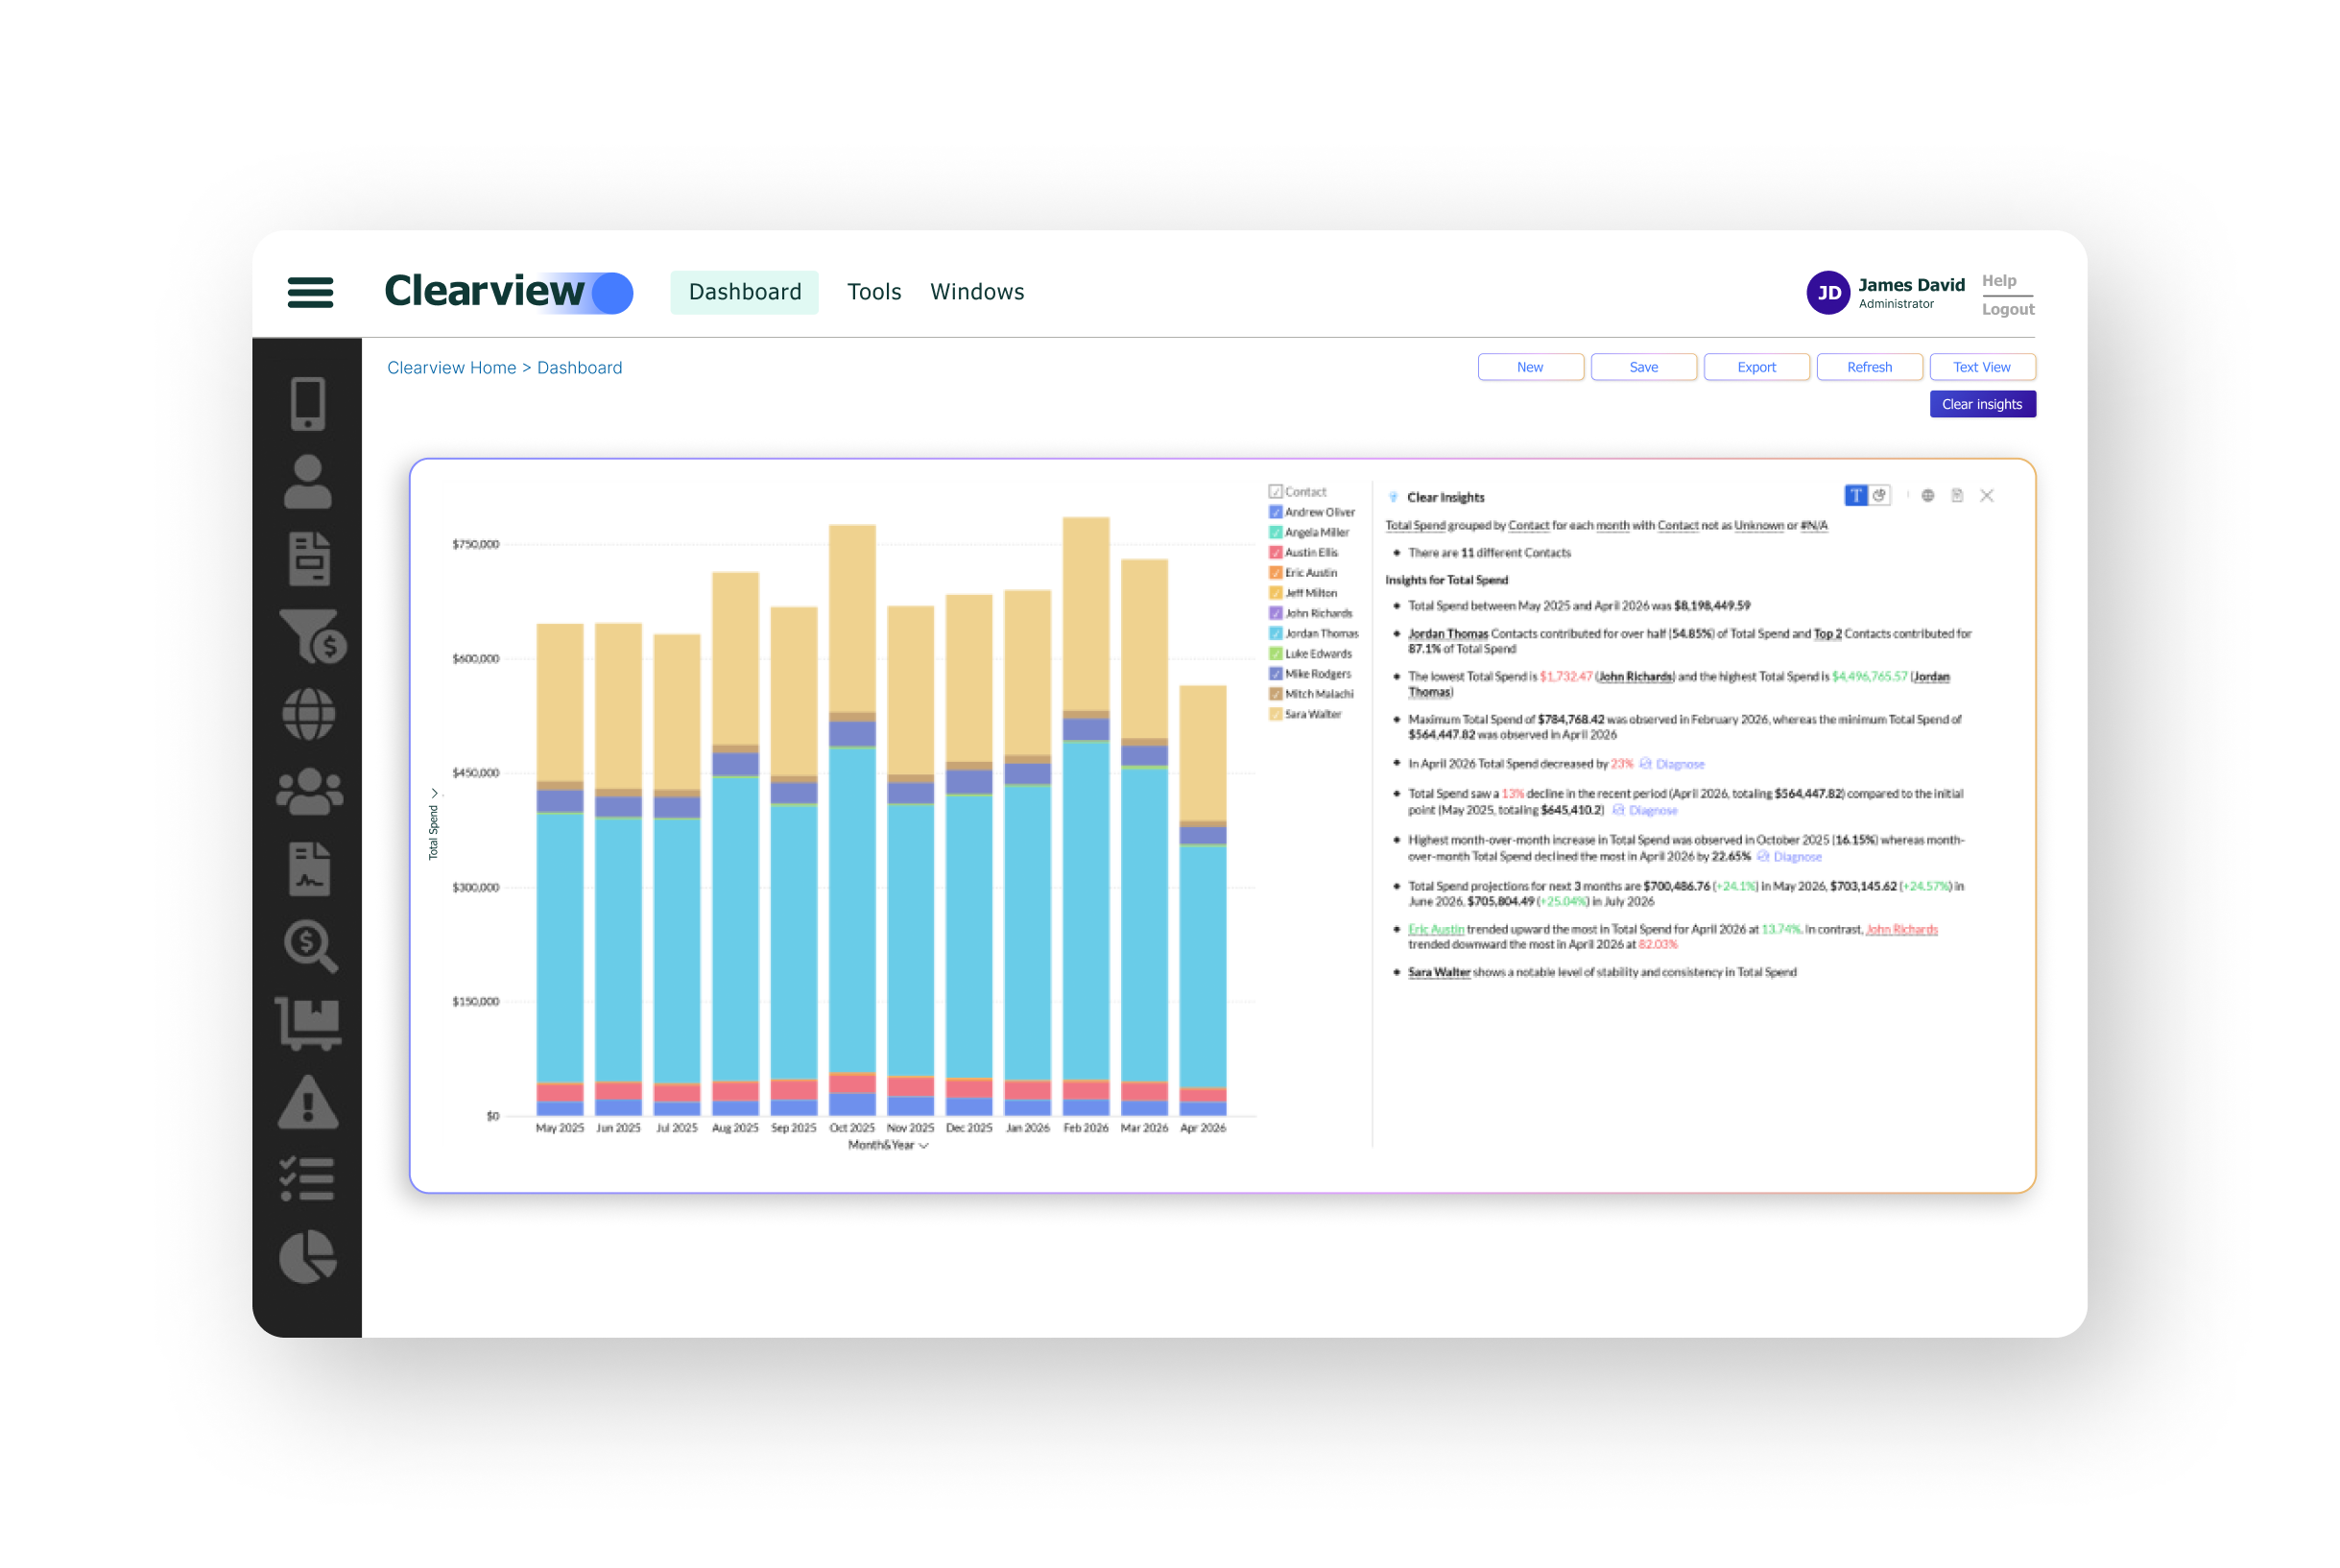2340x1568 pixels.
Task: Click the James David user name
Action: point(1911,285)
